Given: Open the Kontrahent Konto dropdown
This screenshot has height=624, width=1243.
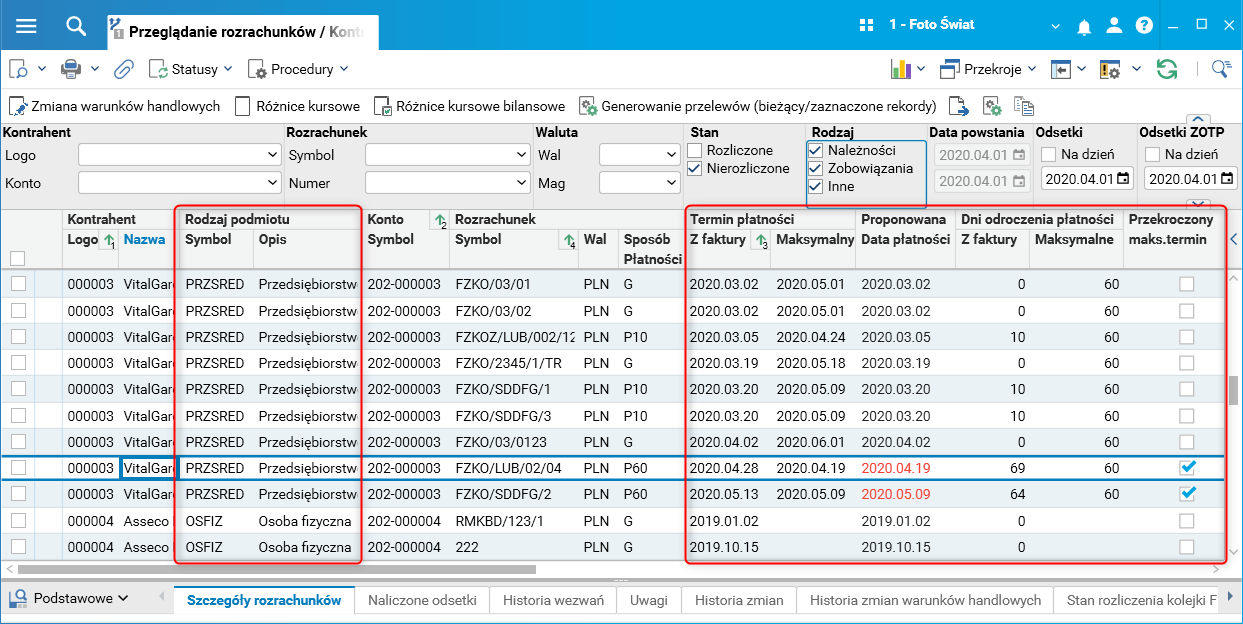Looking at the screenshot, I should click(273, 183).
